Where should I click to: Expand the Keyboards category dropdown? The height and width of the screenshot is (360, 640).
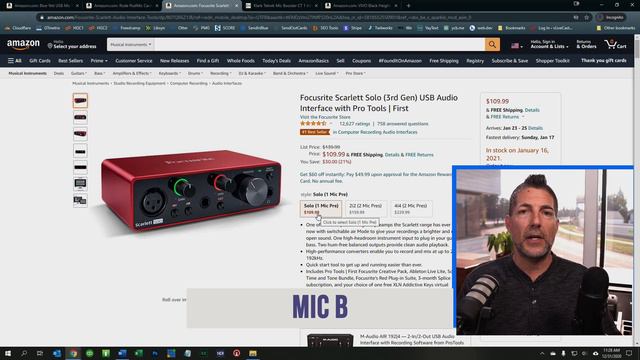pos(170,73)
